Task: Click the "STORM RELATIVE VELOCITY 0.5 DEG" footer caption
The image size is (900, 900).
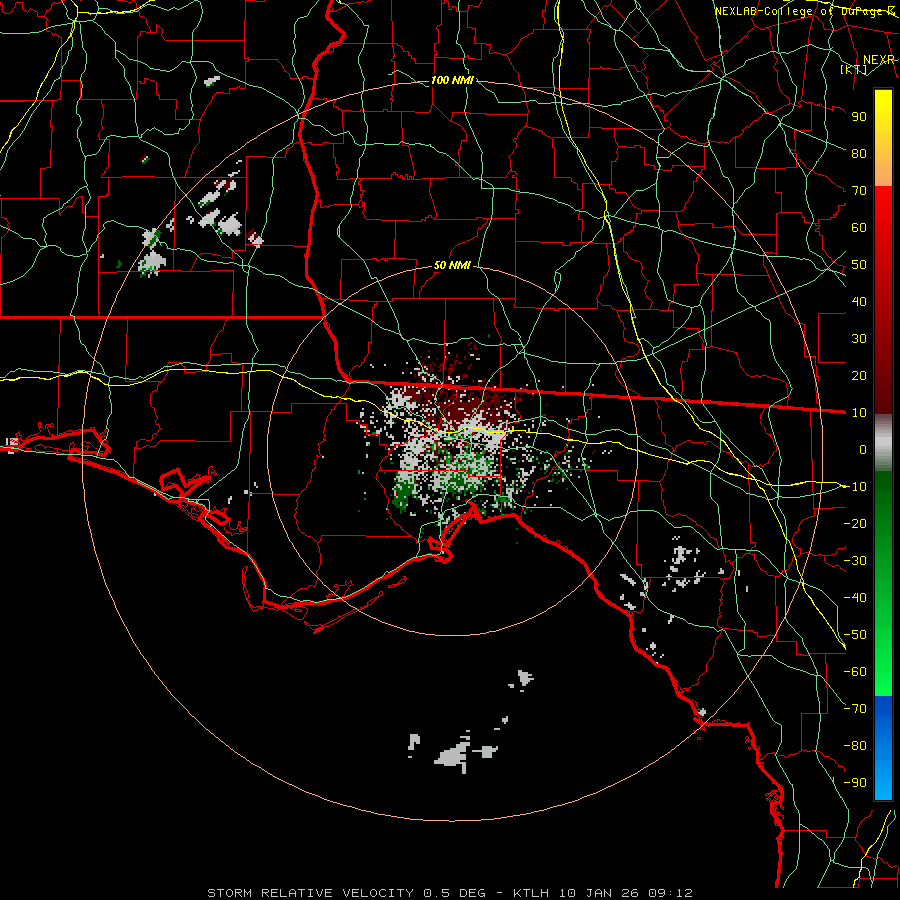Action: [346, 893]
